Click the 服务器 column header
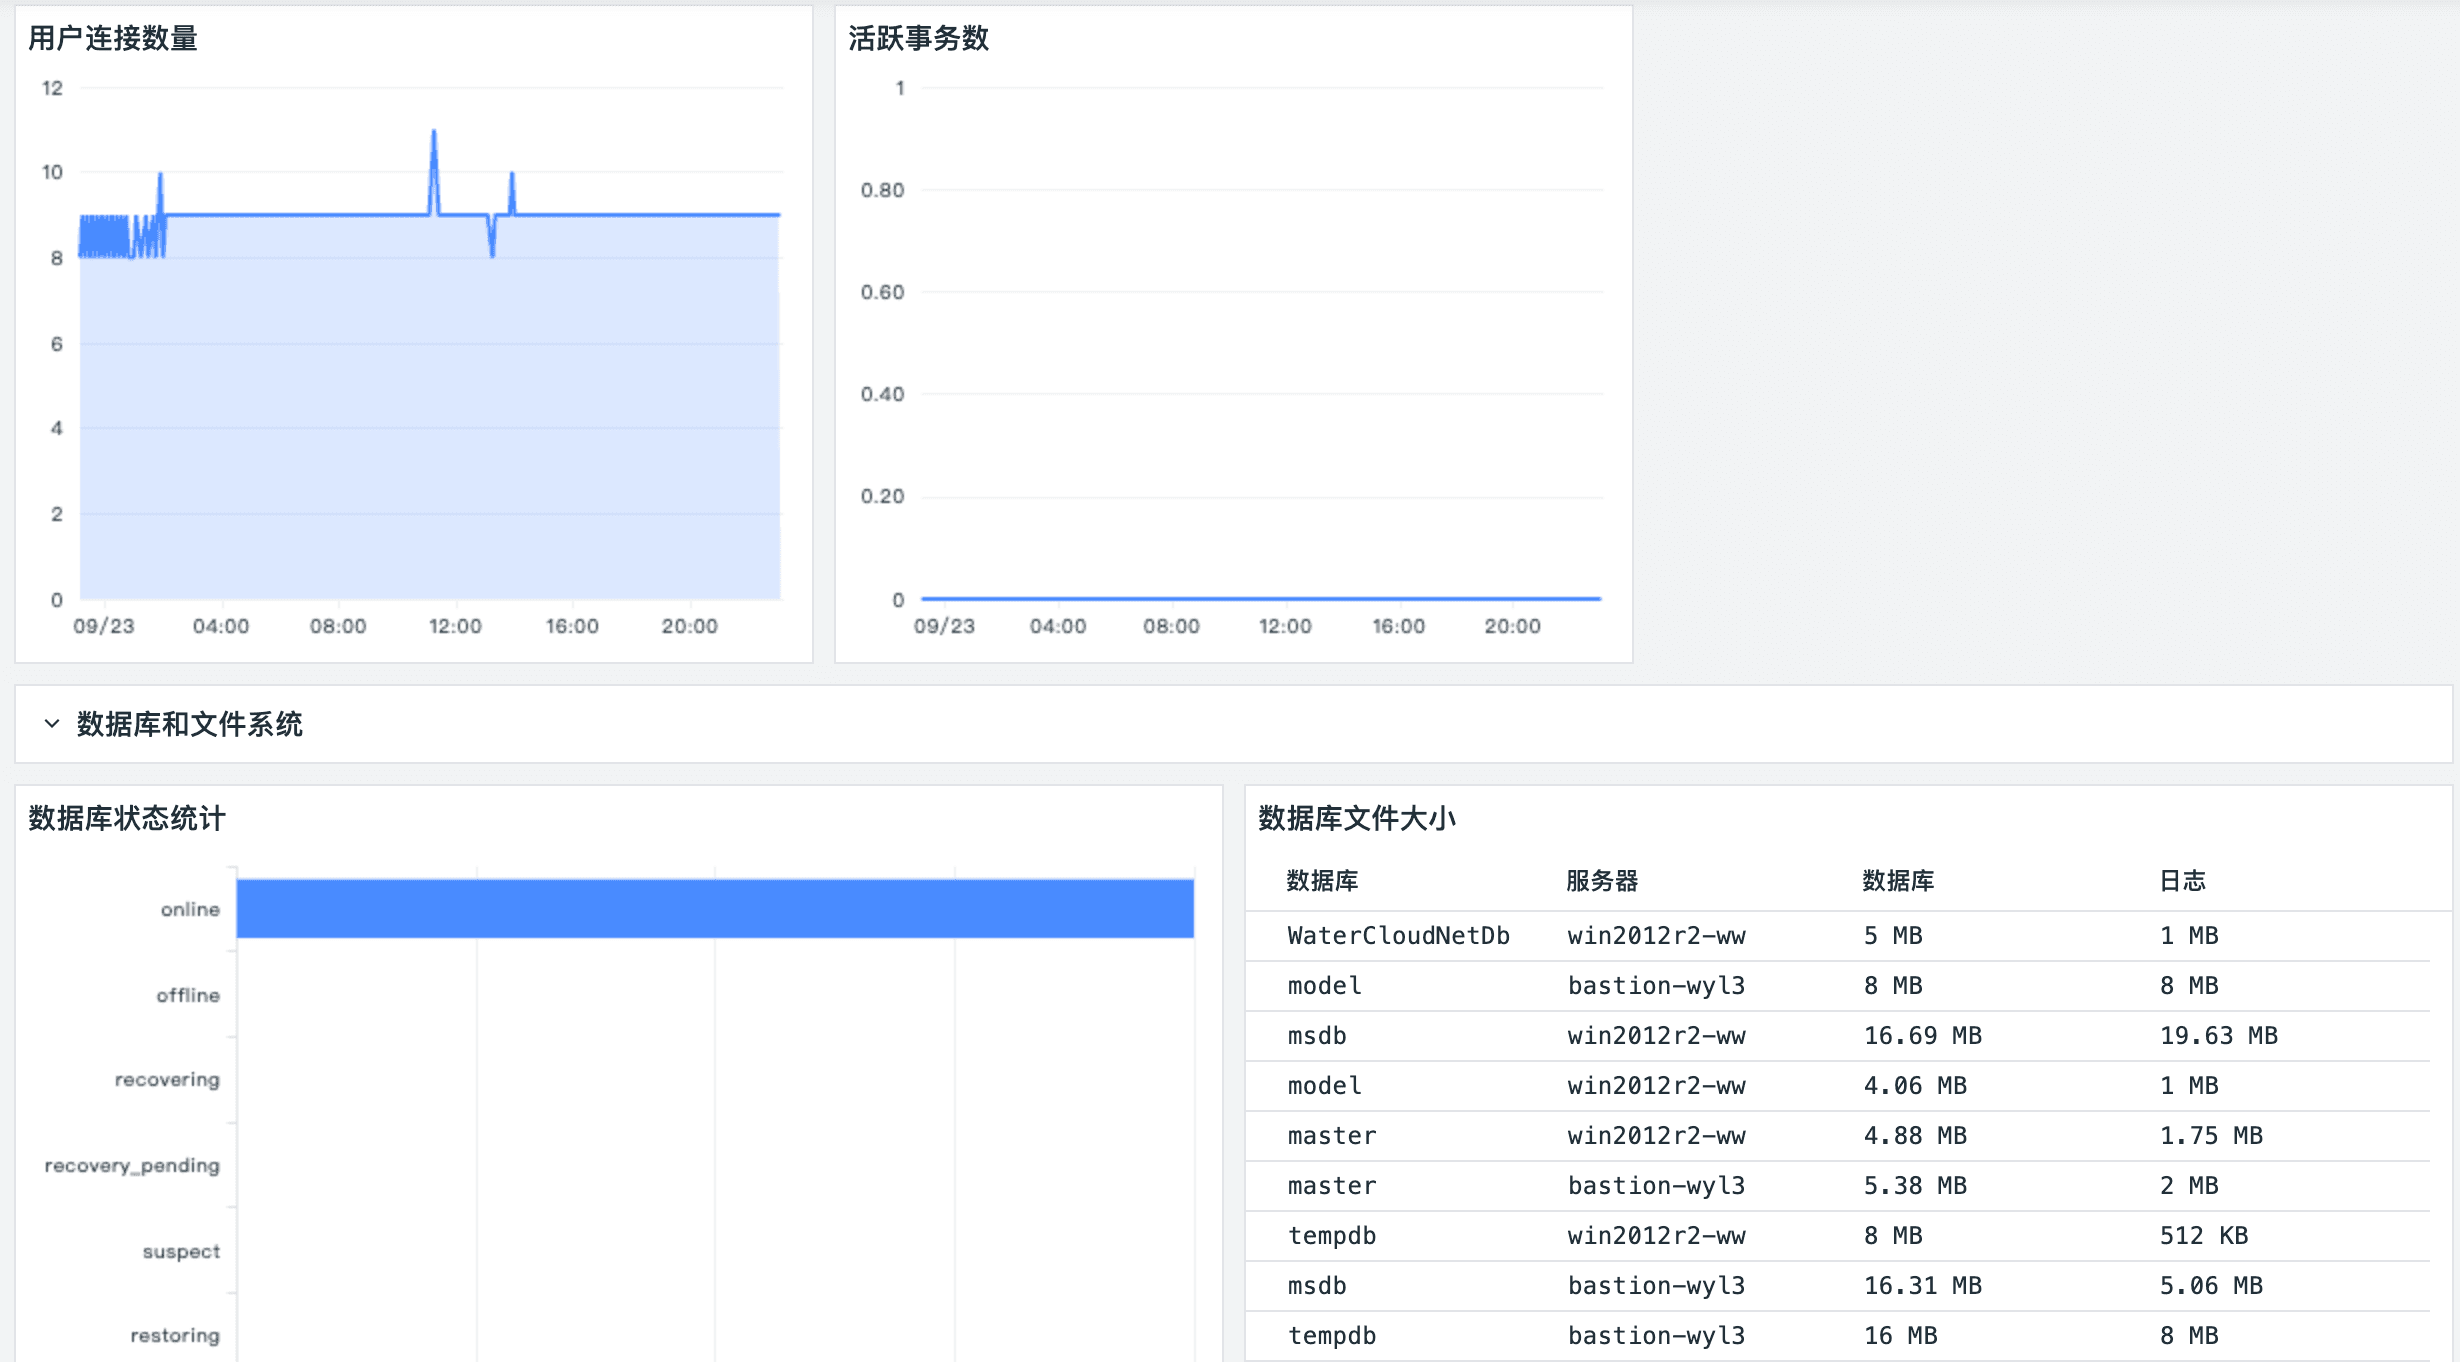Viewport: 2460px width, 1362px height. 1602,881
